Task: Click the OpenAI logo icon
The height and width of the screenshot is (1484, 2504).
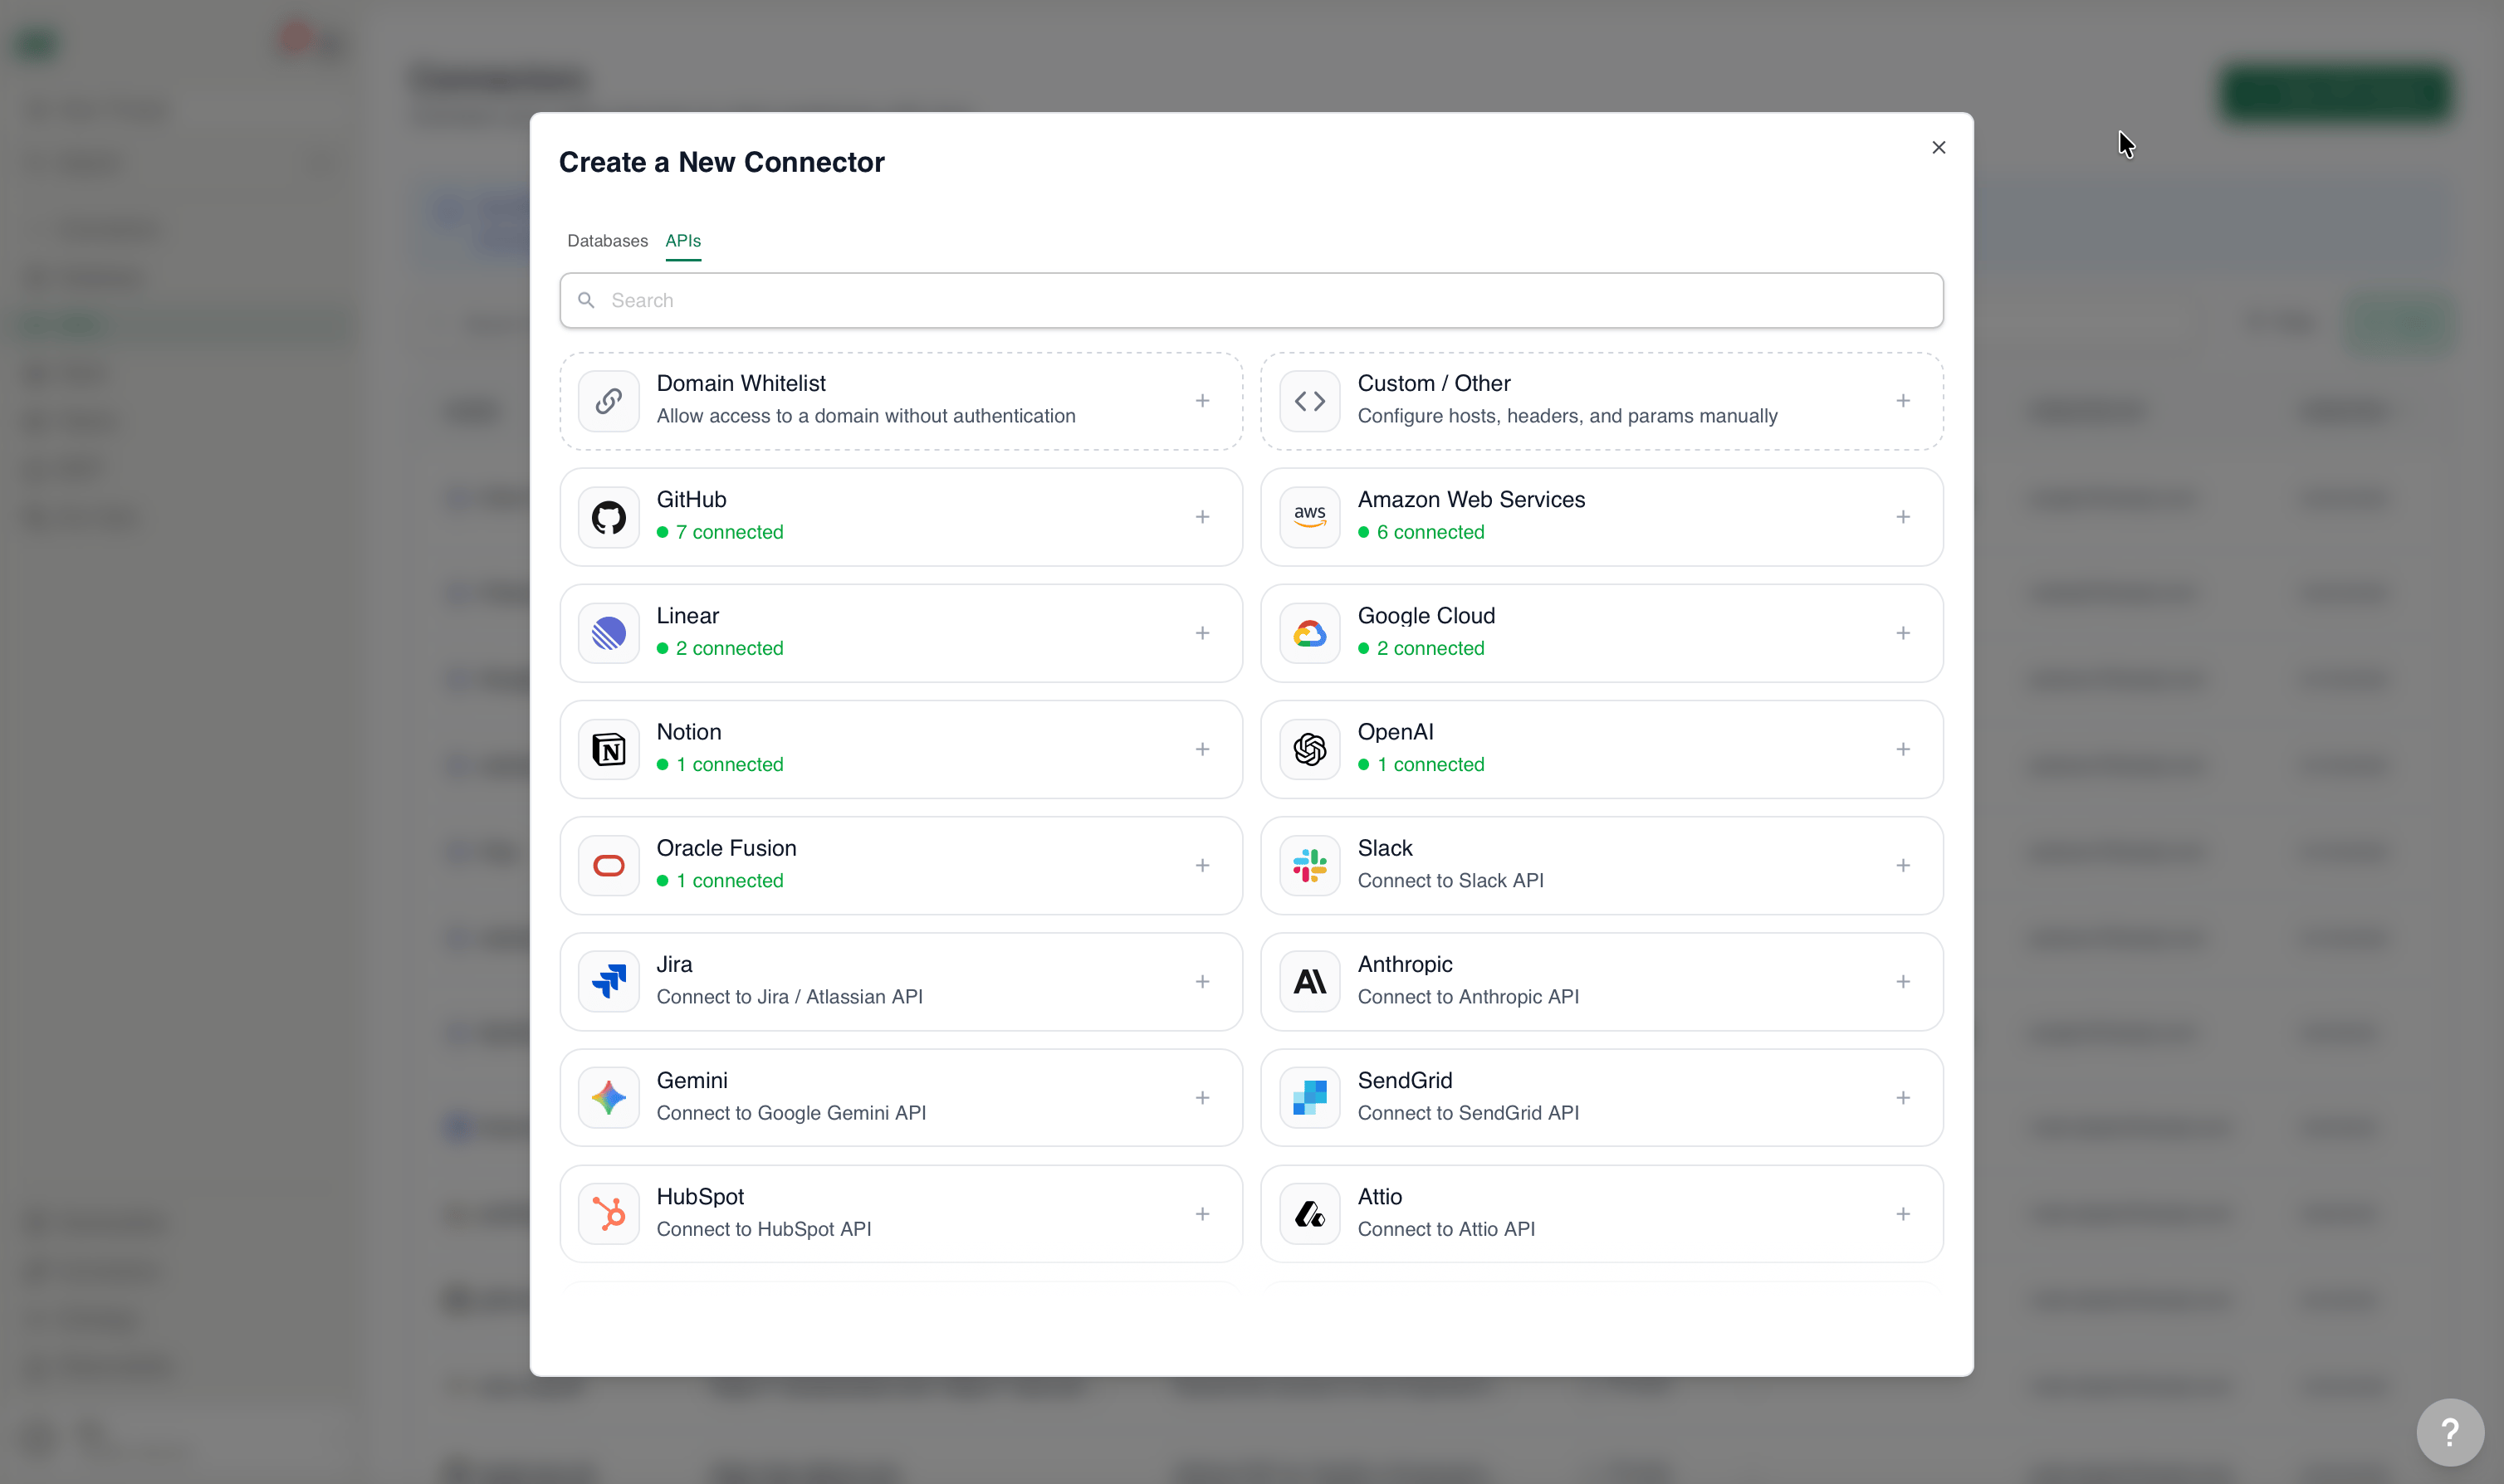Action: [x=1310, y=749]
